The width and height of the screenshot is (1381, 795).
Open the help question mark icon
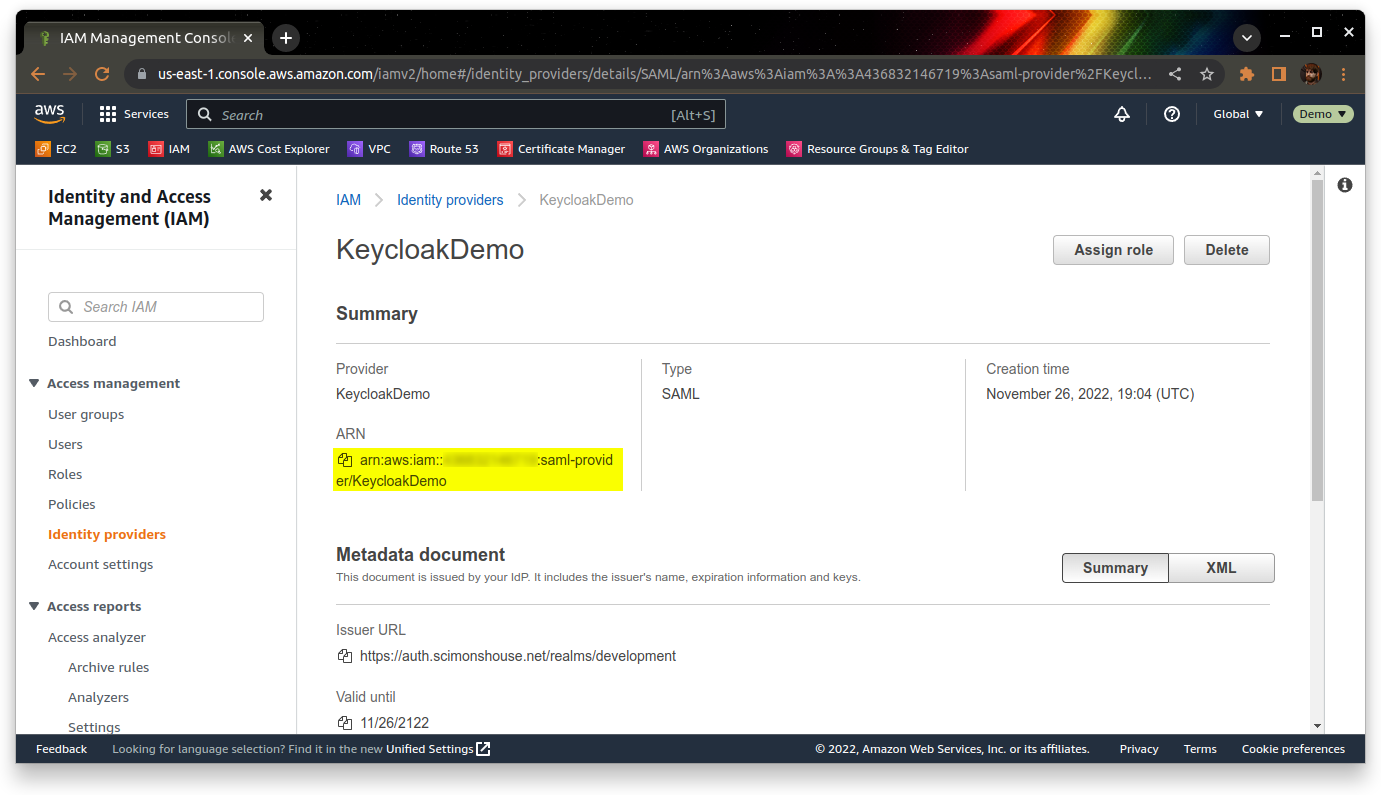point(1172,114)
